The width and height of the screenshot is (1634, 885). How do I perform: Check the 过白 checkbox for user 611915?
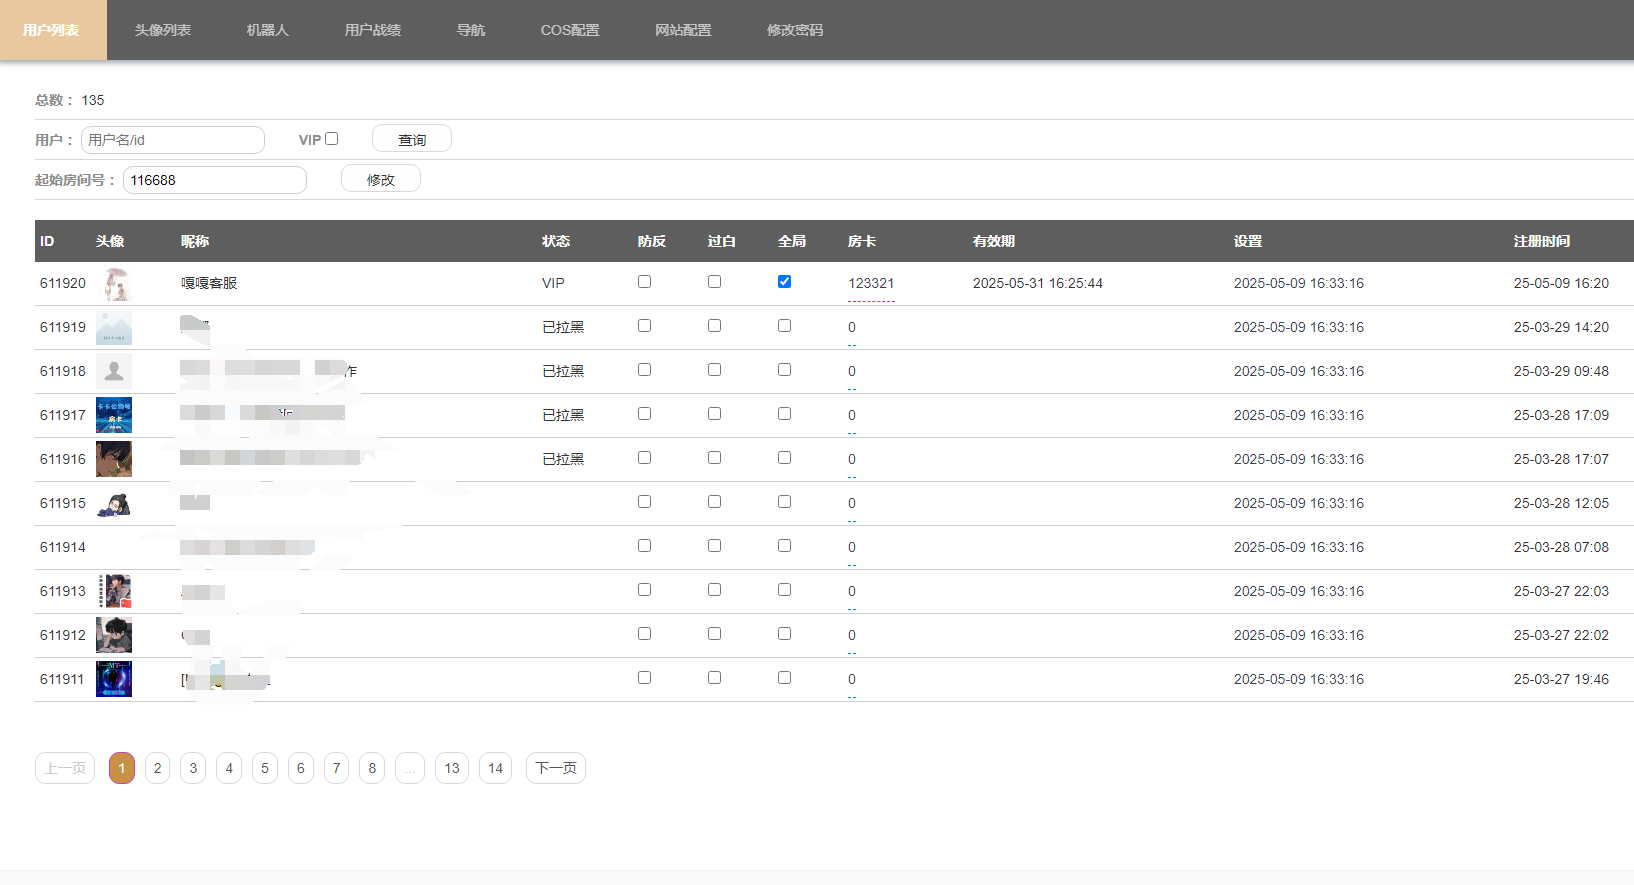[x=714, y=502]
